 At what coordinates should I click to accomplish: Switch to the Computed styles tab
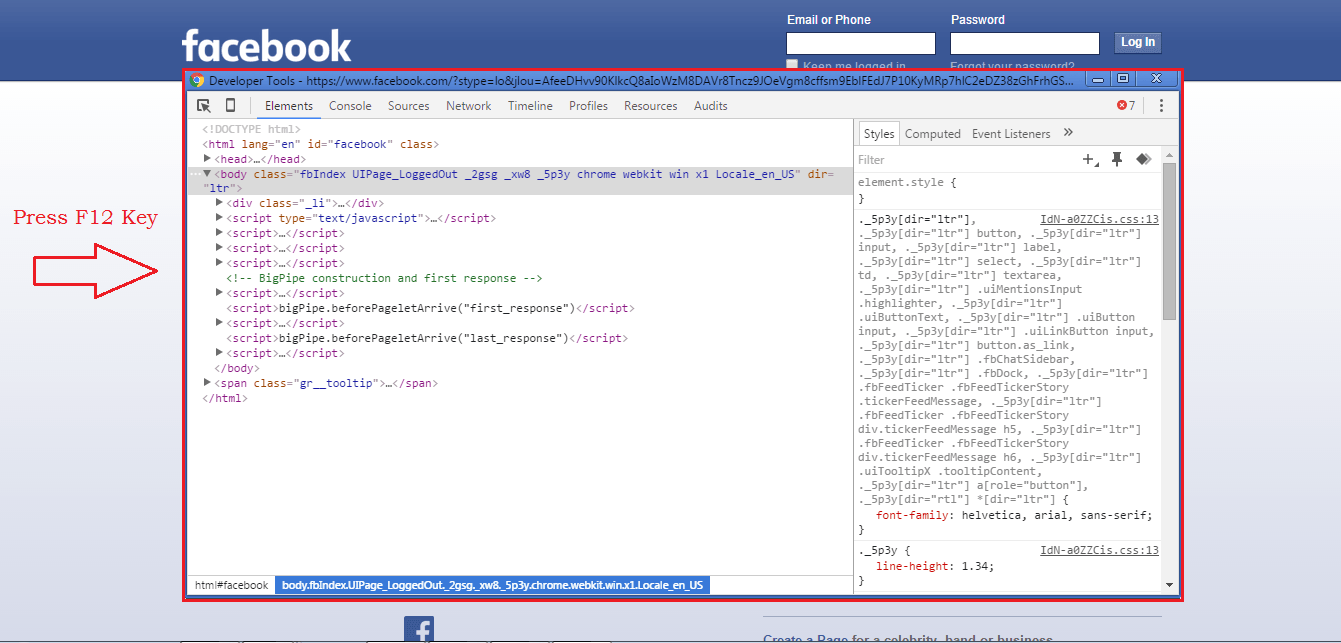[932, 134]
